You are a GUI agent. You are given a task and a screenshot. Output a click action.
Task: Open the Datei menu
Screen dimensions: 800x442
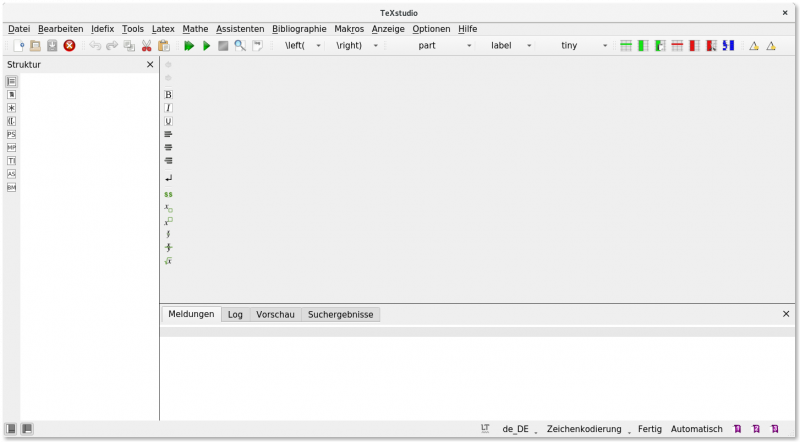19,29
